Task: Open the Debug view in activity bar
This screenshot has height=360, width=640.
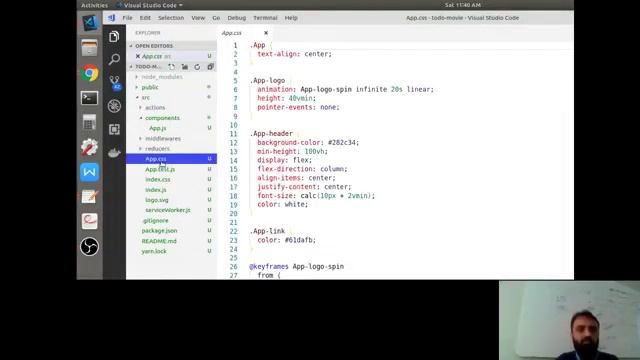Action: (114, 106)
